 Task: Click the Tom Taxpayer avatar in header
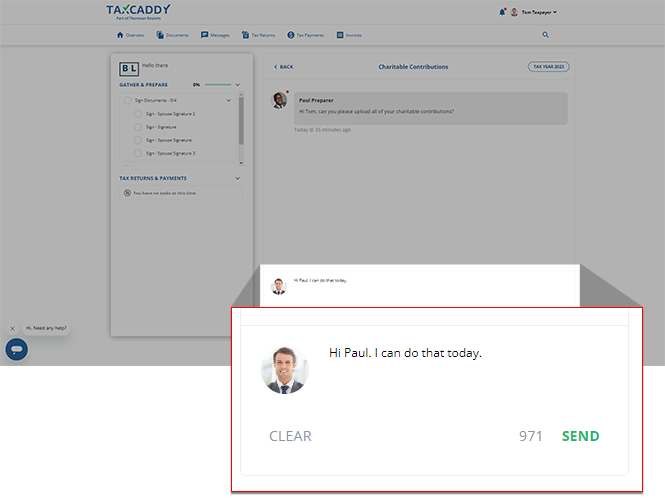coord(514,12)
